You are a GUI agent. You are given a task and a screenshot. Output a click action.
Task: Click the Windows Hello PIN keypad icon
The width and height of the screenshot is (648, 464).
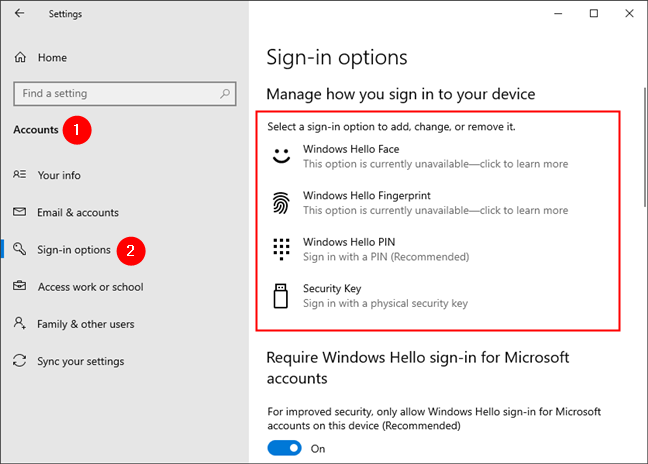(280, 249)
